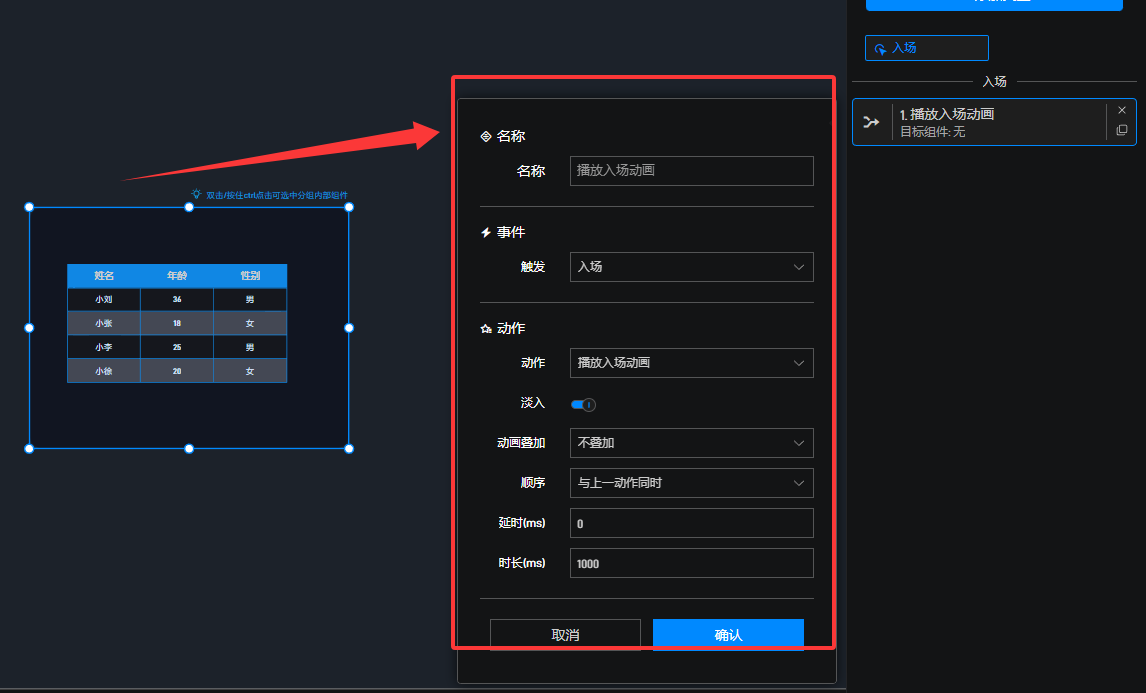Open the 动画叠加 dropdown showing 不叠加
Image resolution: width=1146 pixels, height=693 pixels.
coord(691,443)
